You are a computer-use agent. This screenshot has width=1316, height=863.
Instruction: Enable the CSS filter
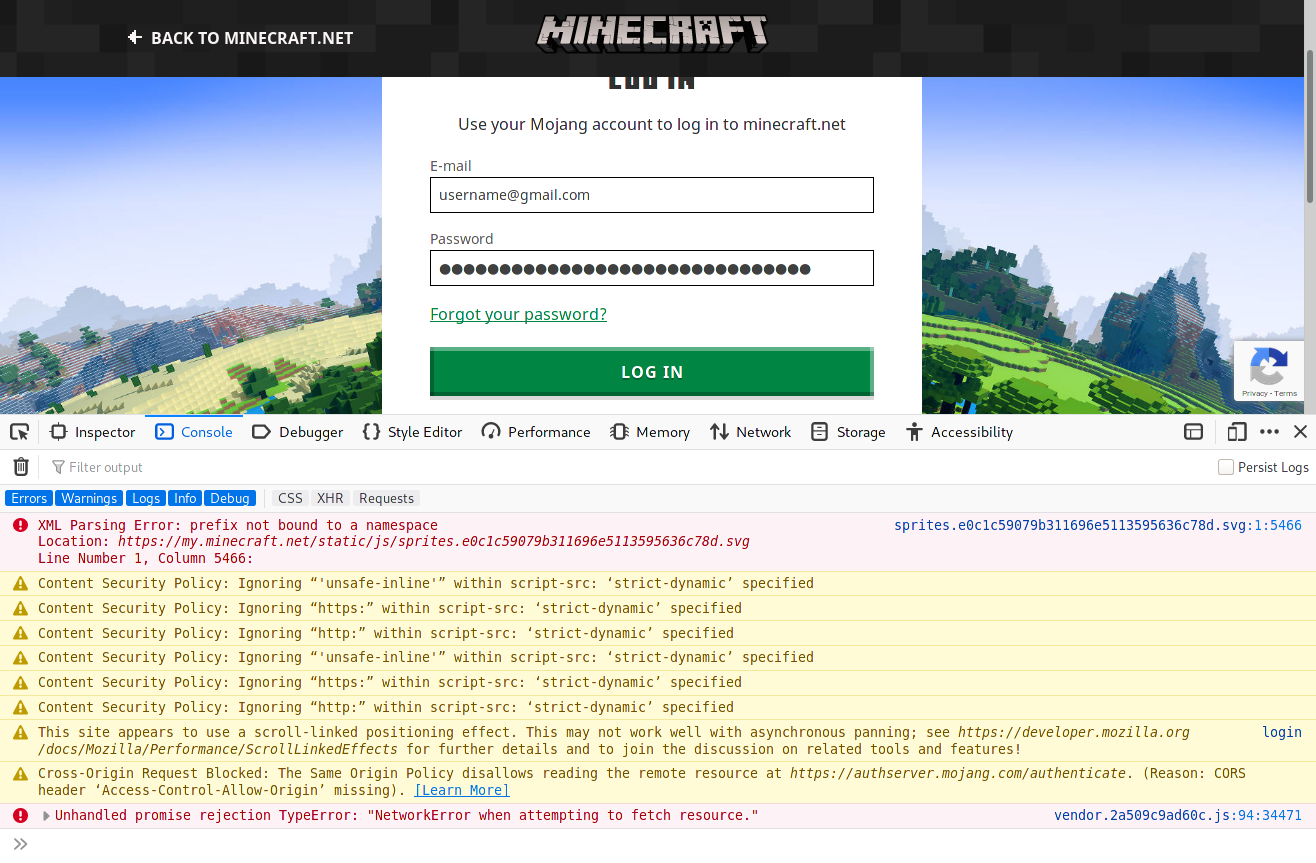coord(290,498)
